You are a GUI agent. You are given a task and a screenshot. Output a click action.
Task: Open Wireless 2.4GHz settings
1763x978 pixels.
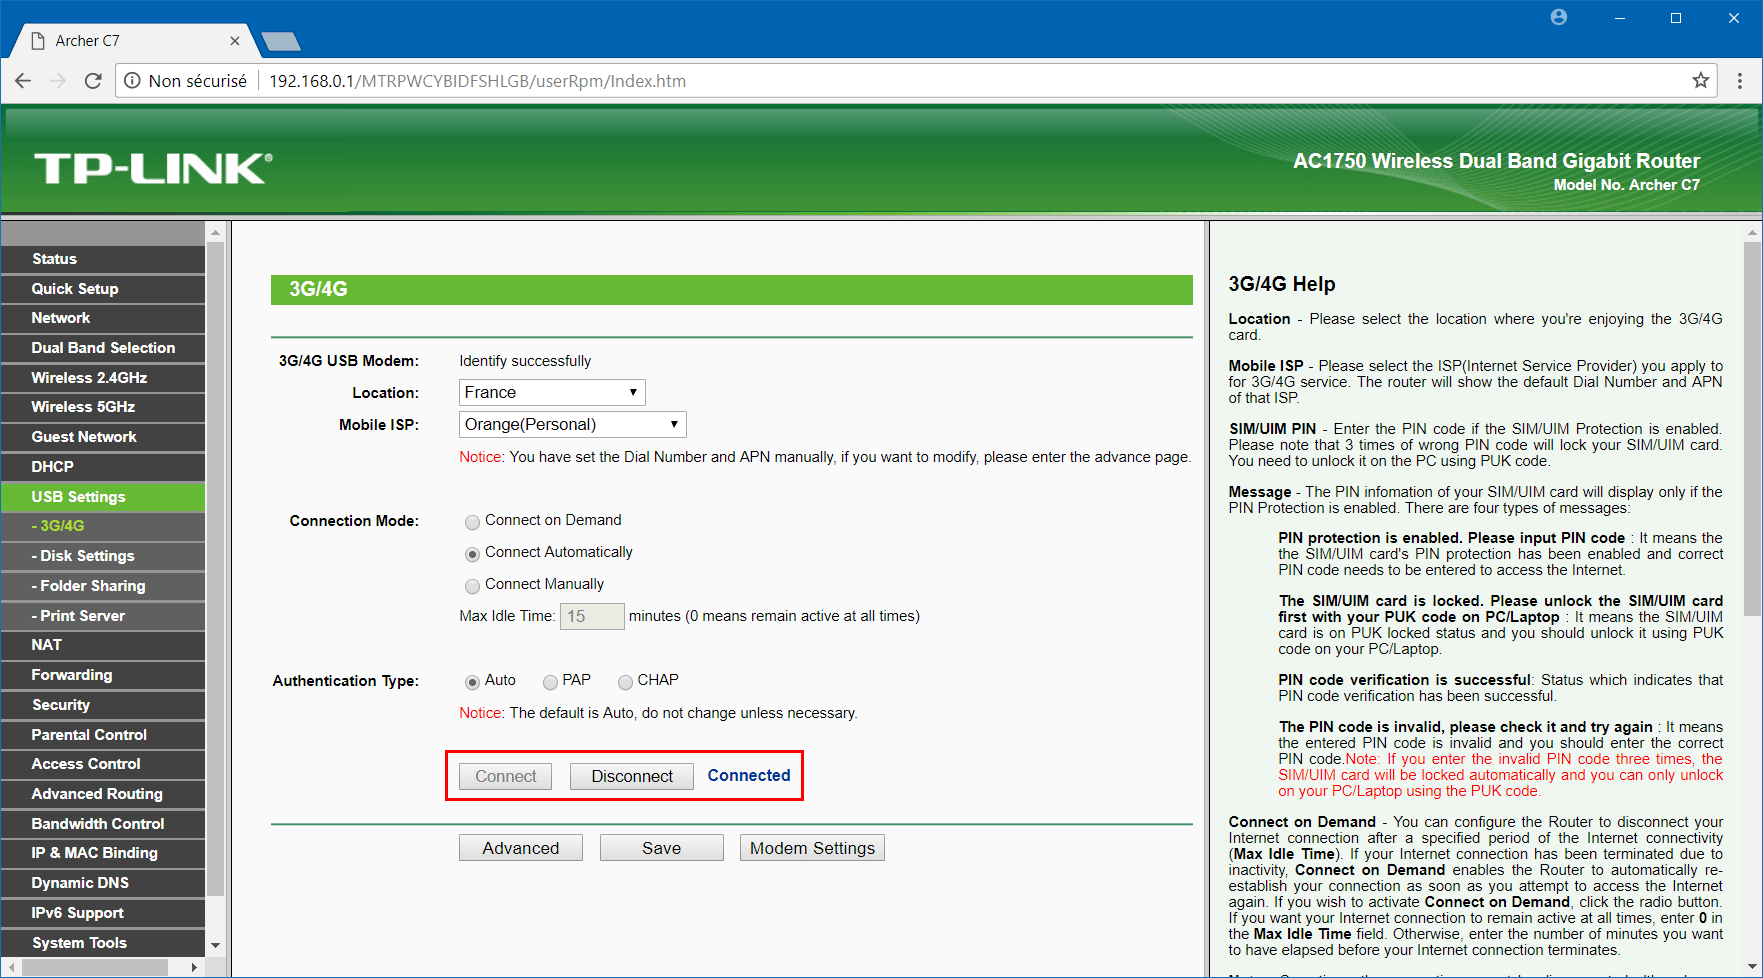pyautogui.click(x=103, y=378)
